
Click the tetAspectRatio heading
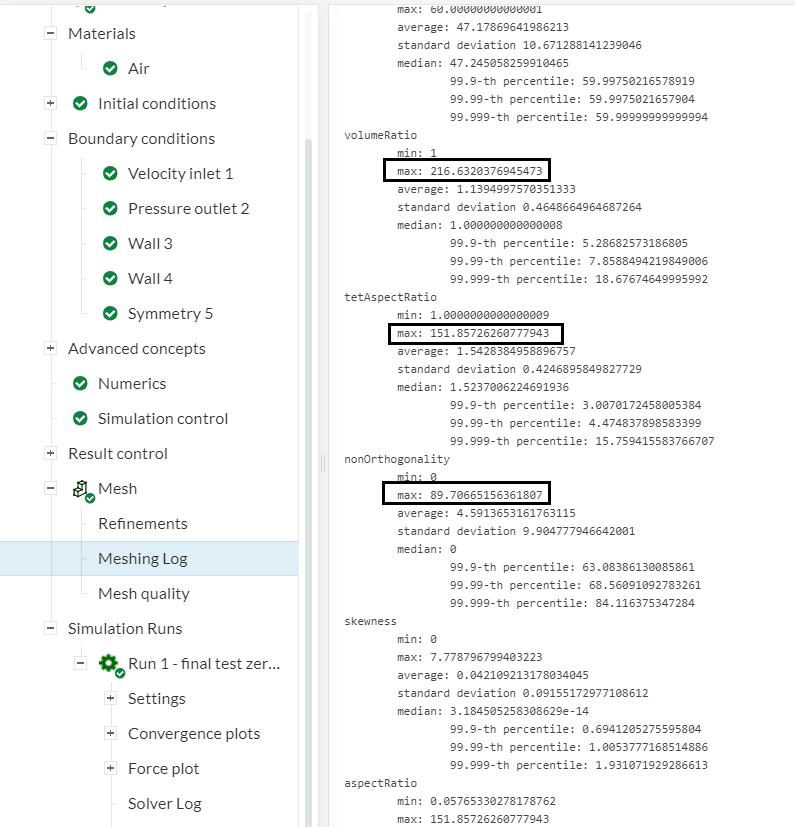coord(390,297)
